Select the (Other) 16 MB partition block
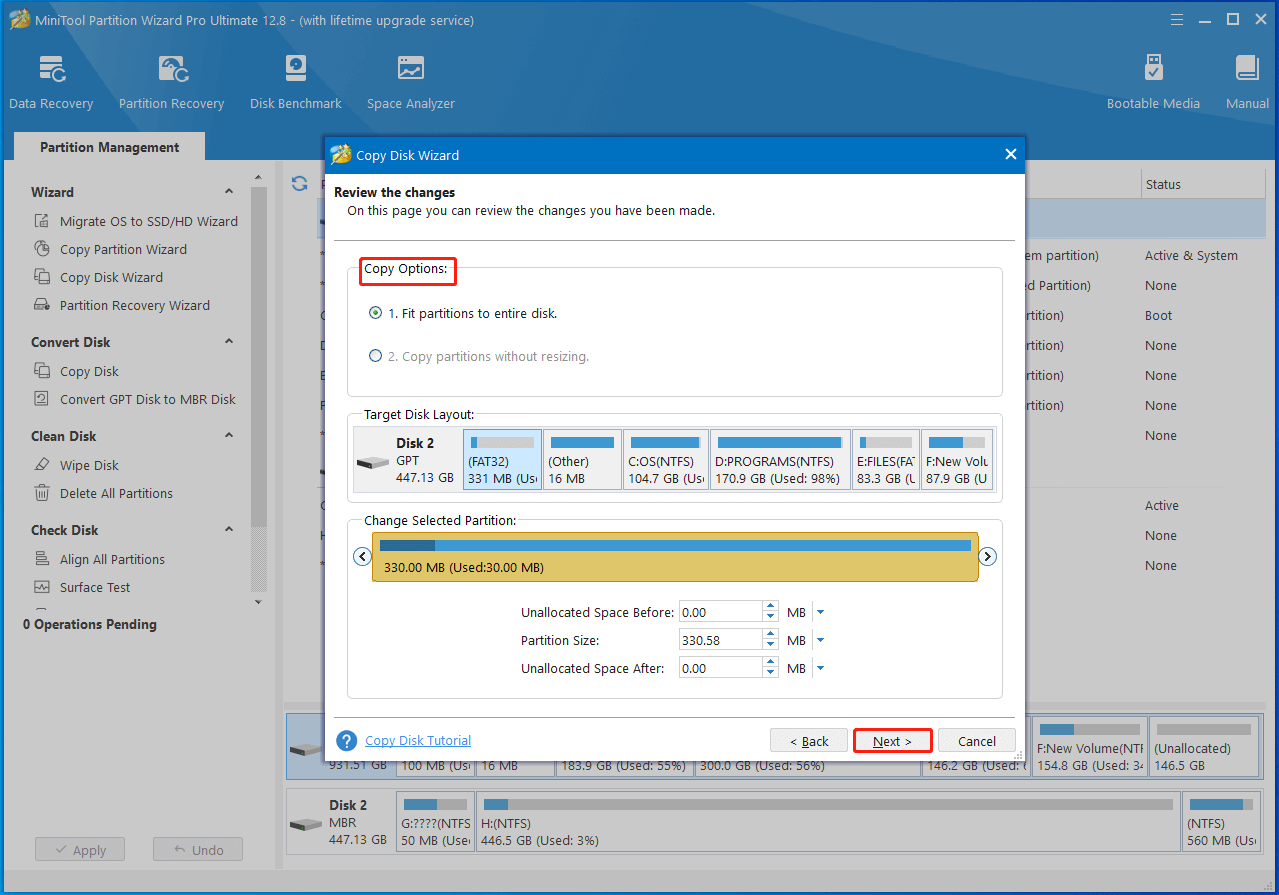This screenshot has width=1279, height=895. pyautogui.click(x=582, y=459)
